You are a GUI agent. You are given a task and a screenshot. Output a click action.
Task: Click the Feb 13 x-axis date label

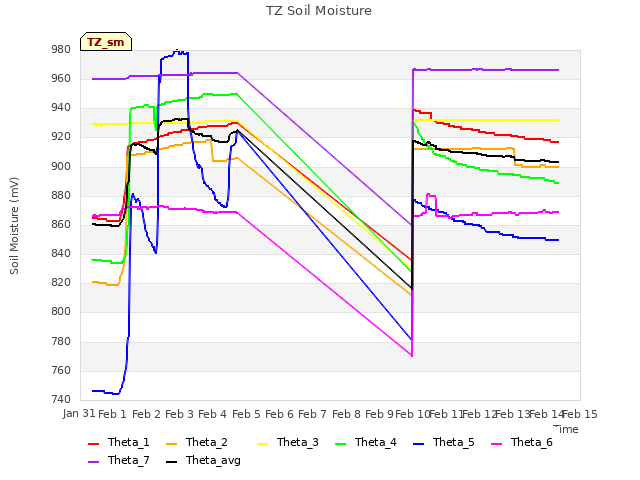coord(513,414)
